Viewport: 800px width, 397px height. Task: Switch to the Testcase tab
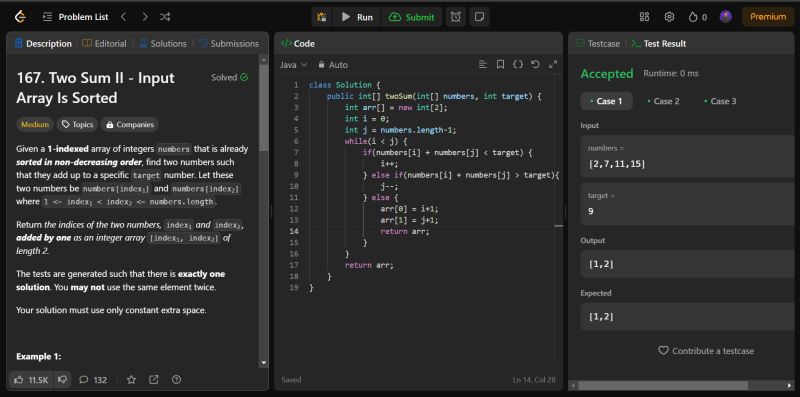[x=598, y=43]
